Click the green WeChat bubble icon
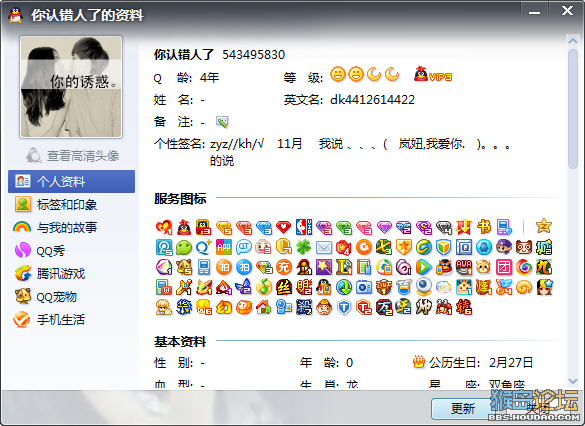The height and width of the screenshot is (426, 585). [184, 247]
